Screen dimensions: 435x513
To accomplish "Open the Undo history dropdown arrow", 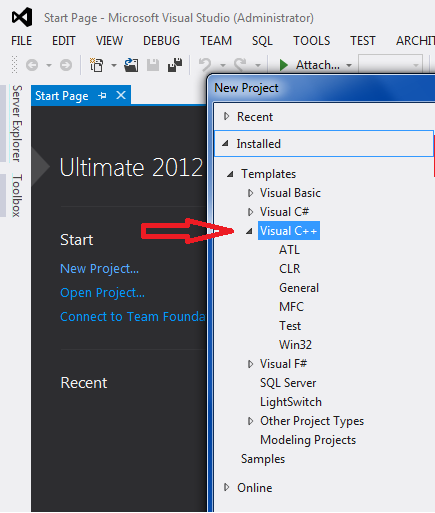I will coord(223,65).
